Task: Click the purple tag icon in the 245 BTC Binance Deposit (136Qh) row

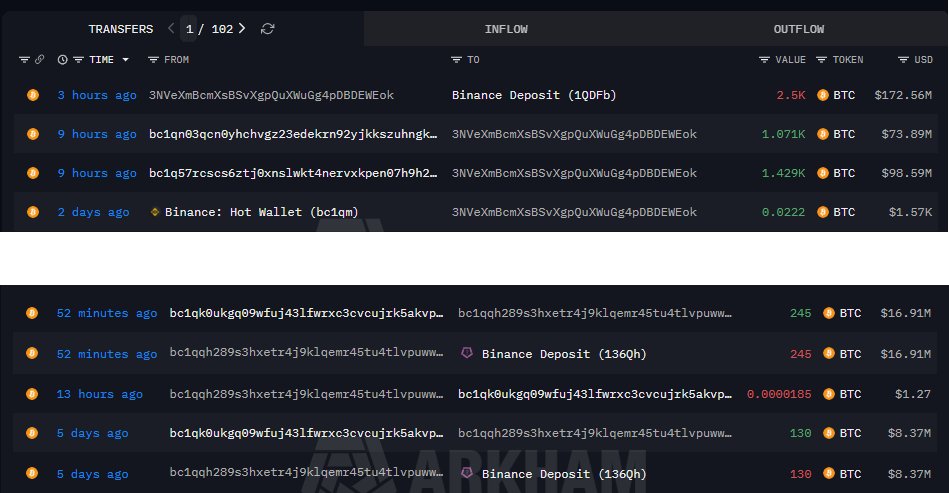Action: click(467, 353)
